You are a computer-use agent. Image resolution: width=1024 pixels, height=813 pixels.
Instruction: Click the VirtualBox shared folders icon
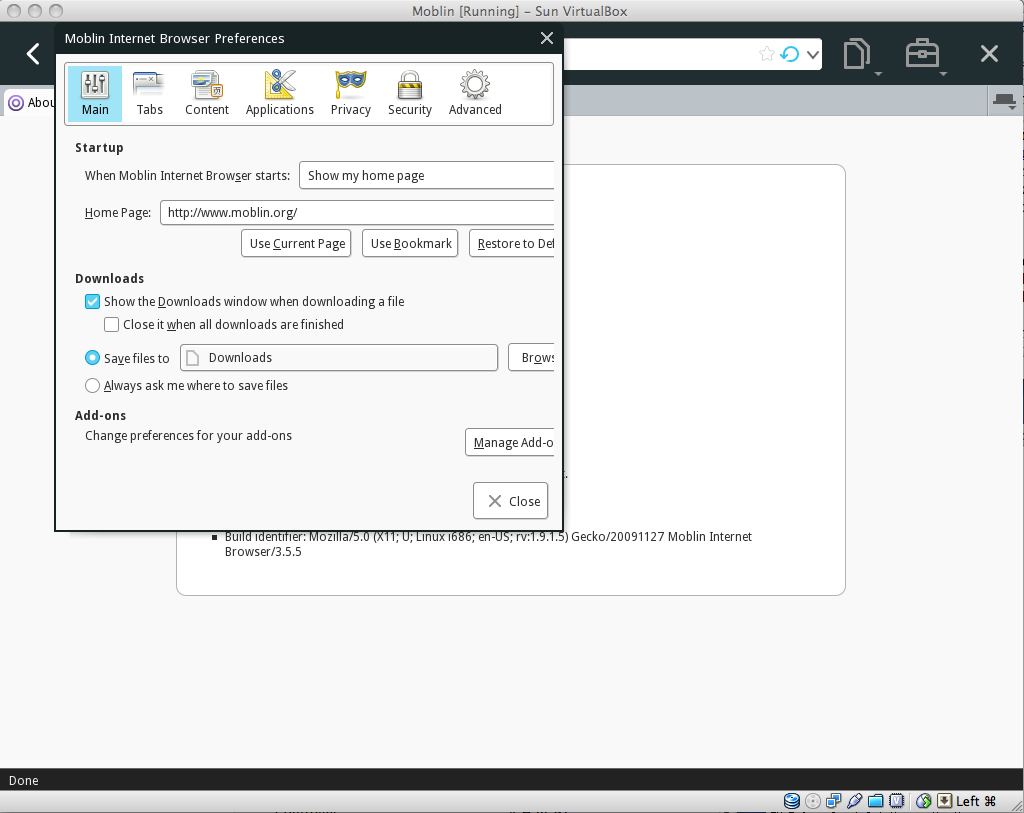pyautogui.click(x=876, y=801)
